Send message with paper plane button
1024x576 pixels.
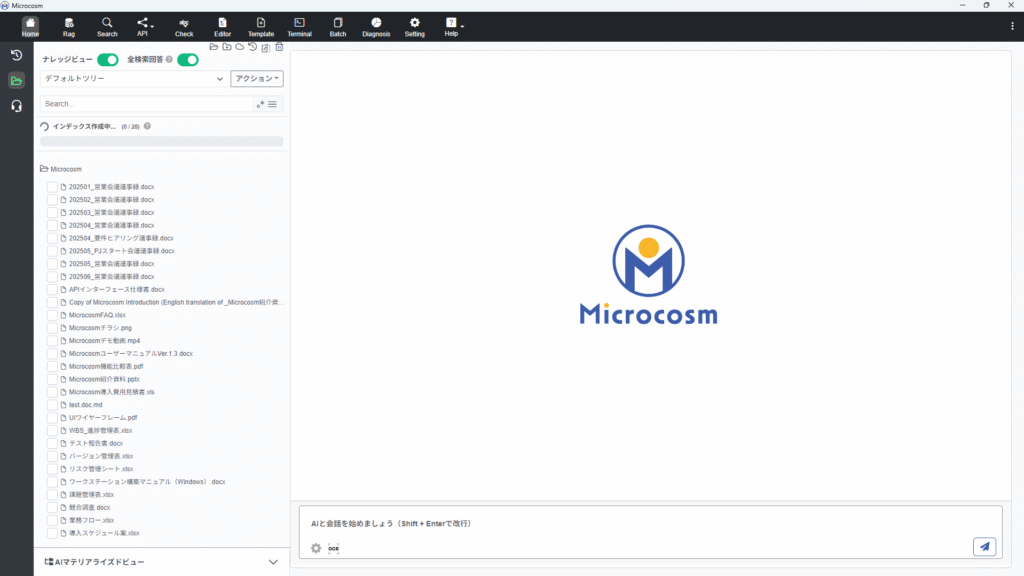pyautogui.click(x=984, y=546)
